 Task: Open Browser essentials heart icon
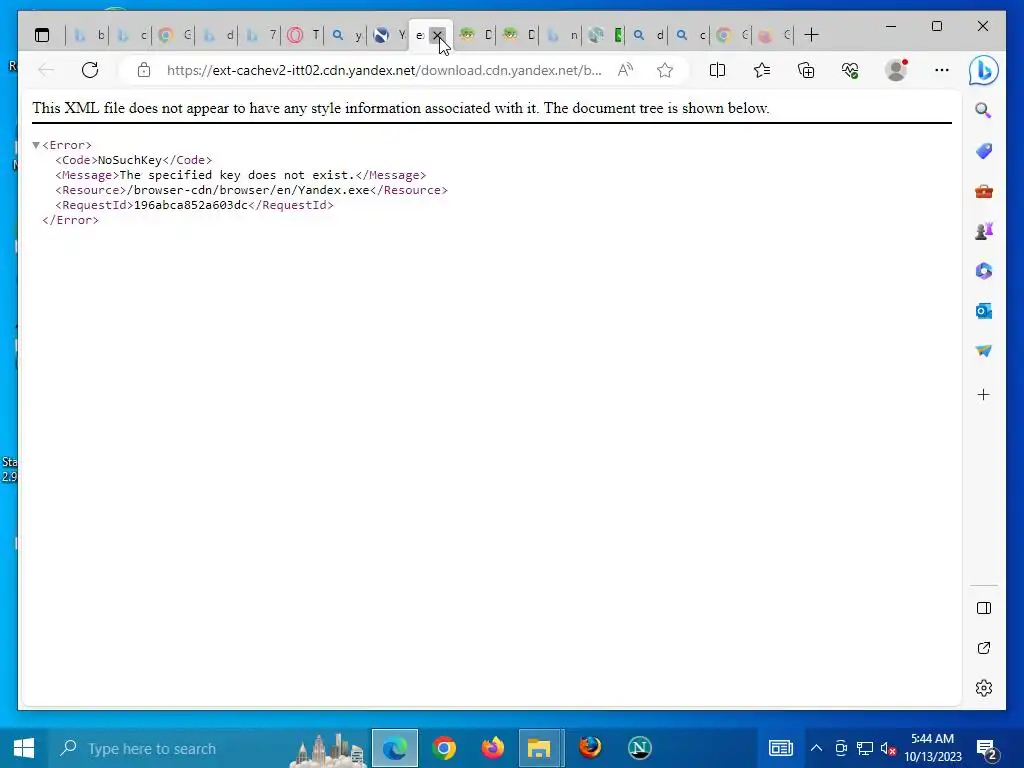[x=850, y=70]
